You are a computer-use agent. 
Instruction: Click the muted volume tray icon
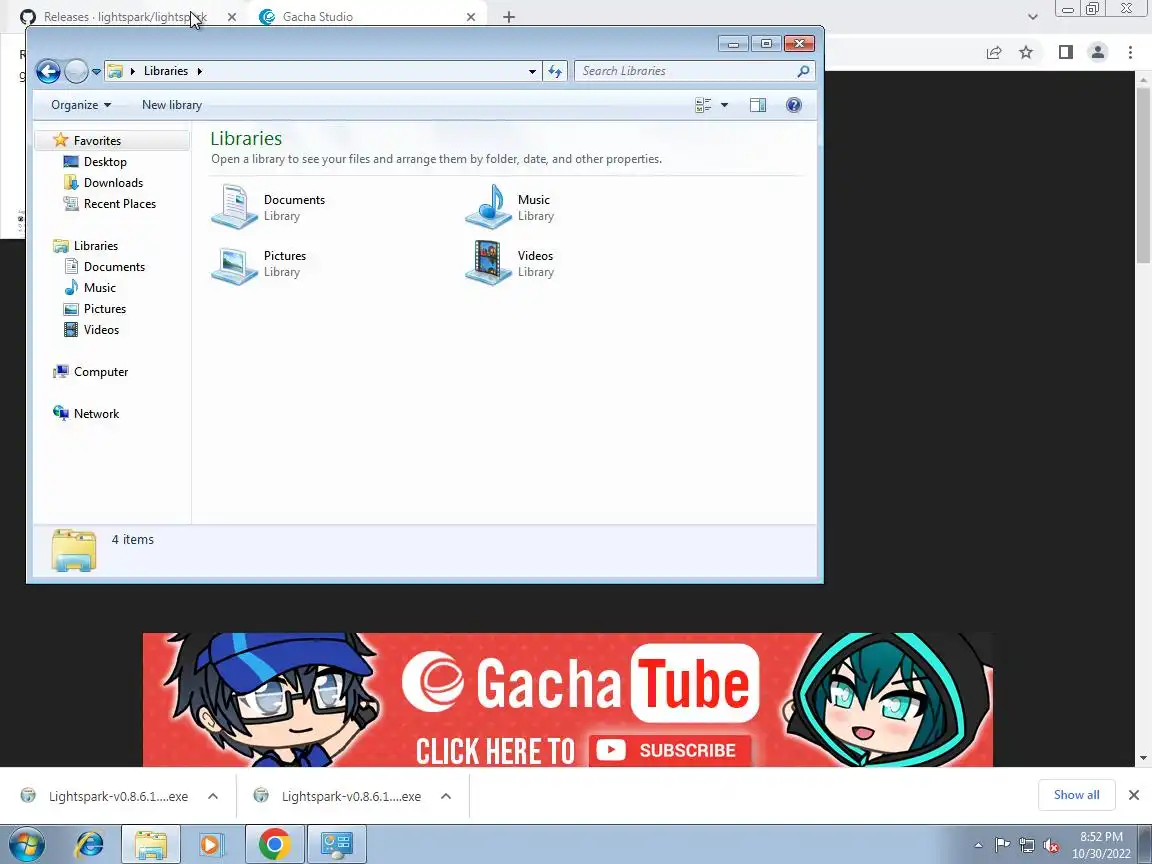tap(1051, 846)
